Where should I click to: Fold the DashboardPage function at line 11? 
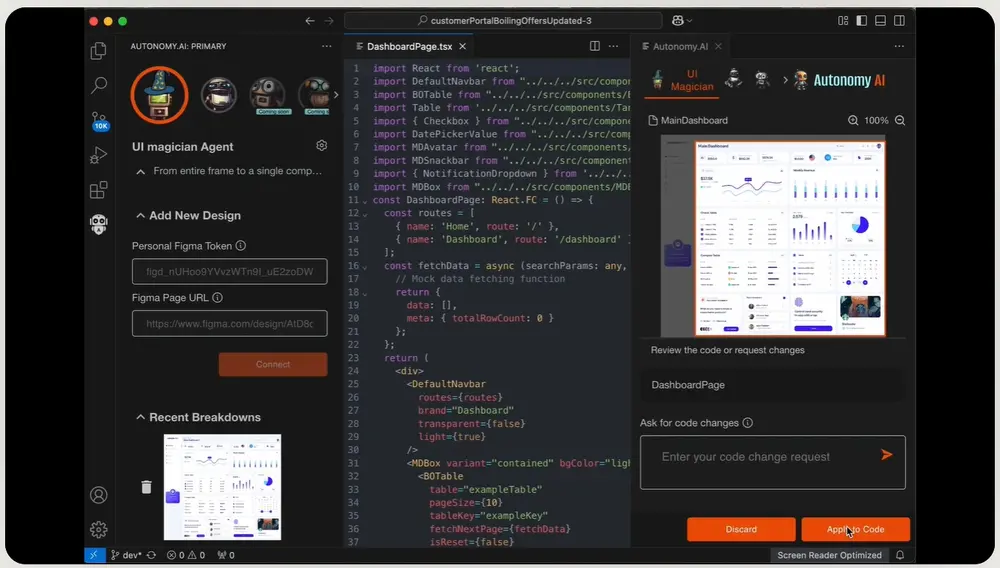point(365,201)
